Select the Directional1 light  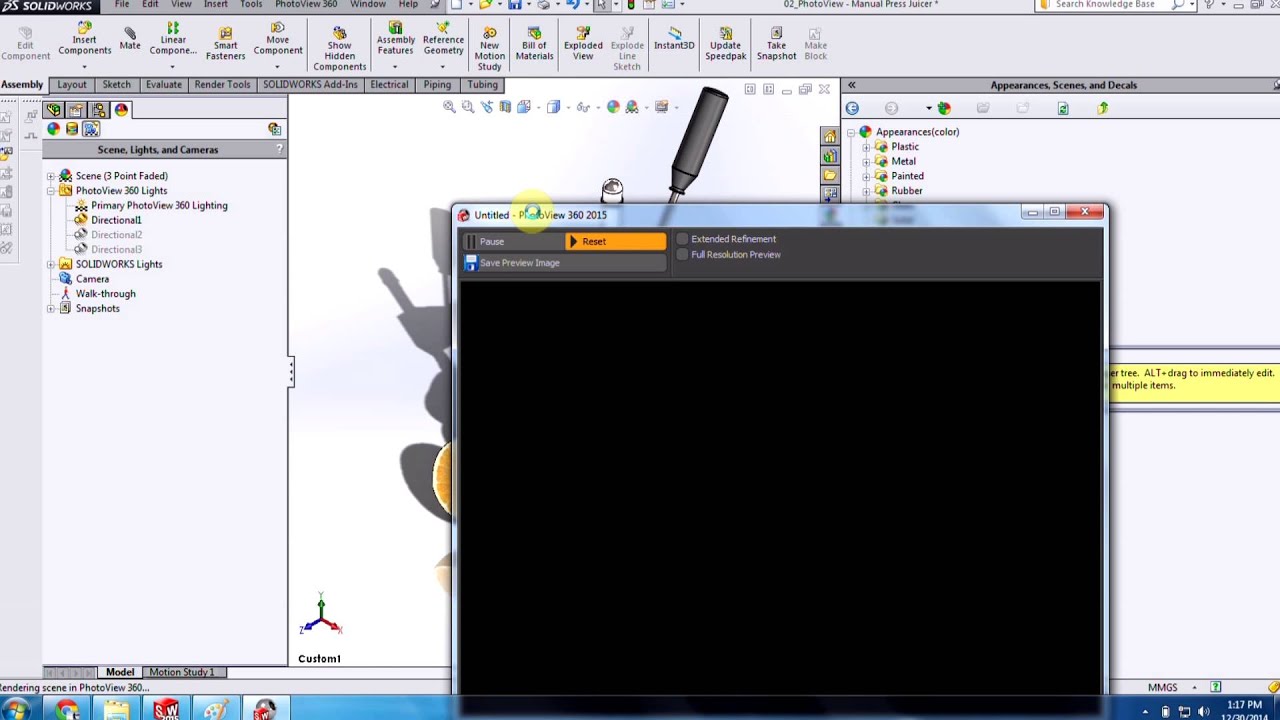(x=116, y=220)
